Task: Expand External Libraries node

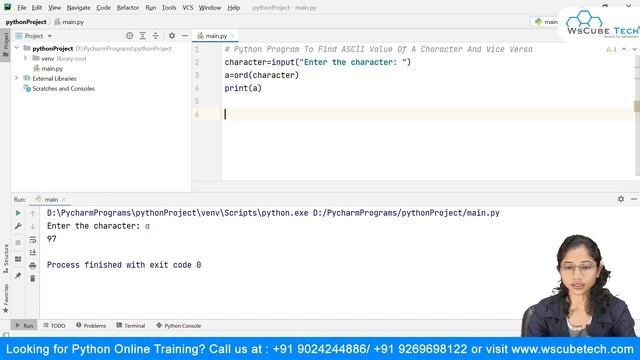Action: pos(17,78)
